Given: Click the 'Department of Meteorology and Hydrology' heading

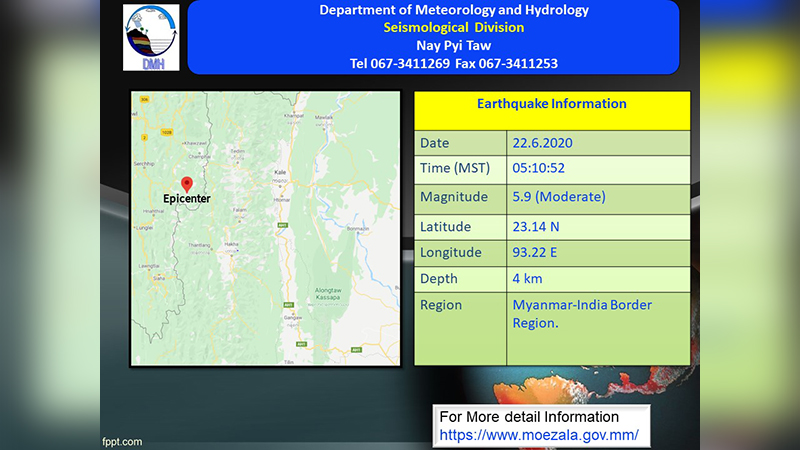Looking at the screenshot, I should click(x=454, y=10).
